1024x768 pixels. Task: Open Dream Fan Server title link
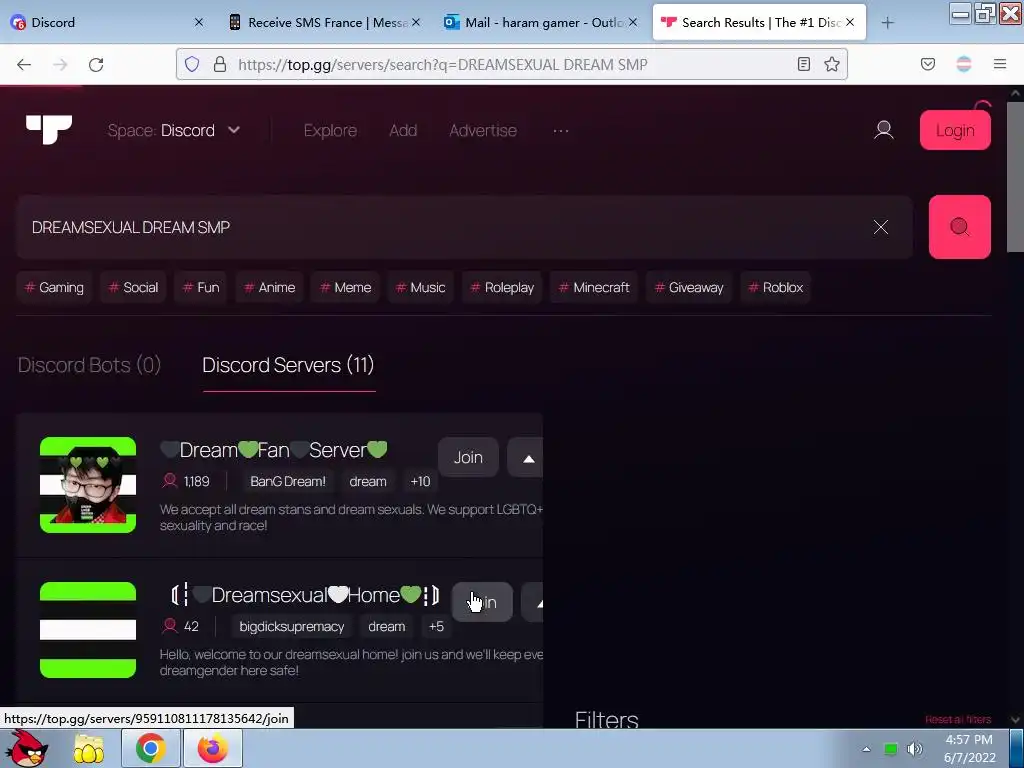[x=274, y=450]
